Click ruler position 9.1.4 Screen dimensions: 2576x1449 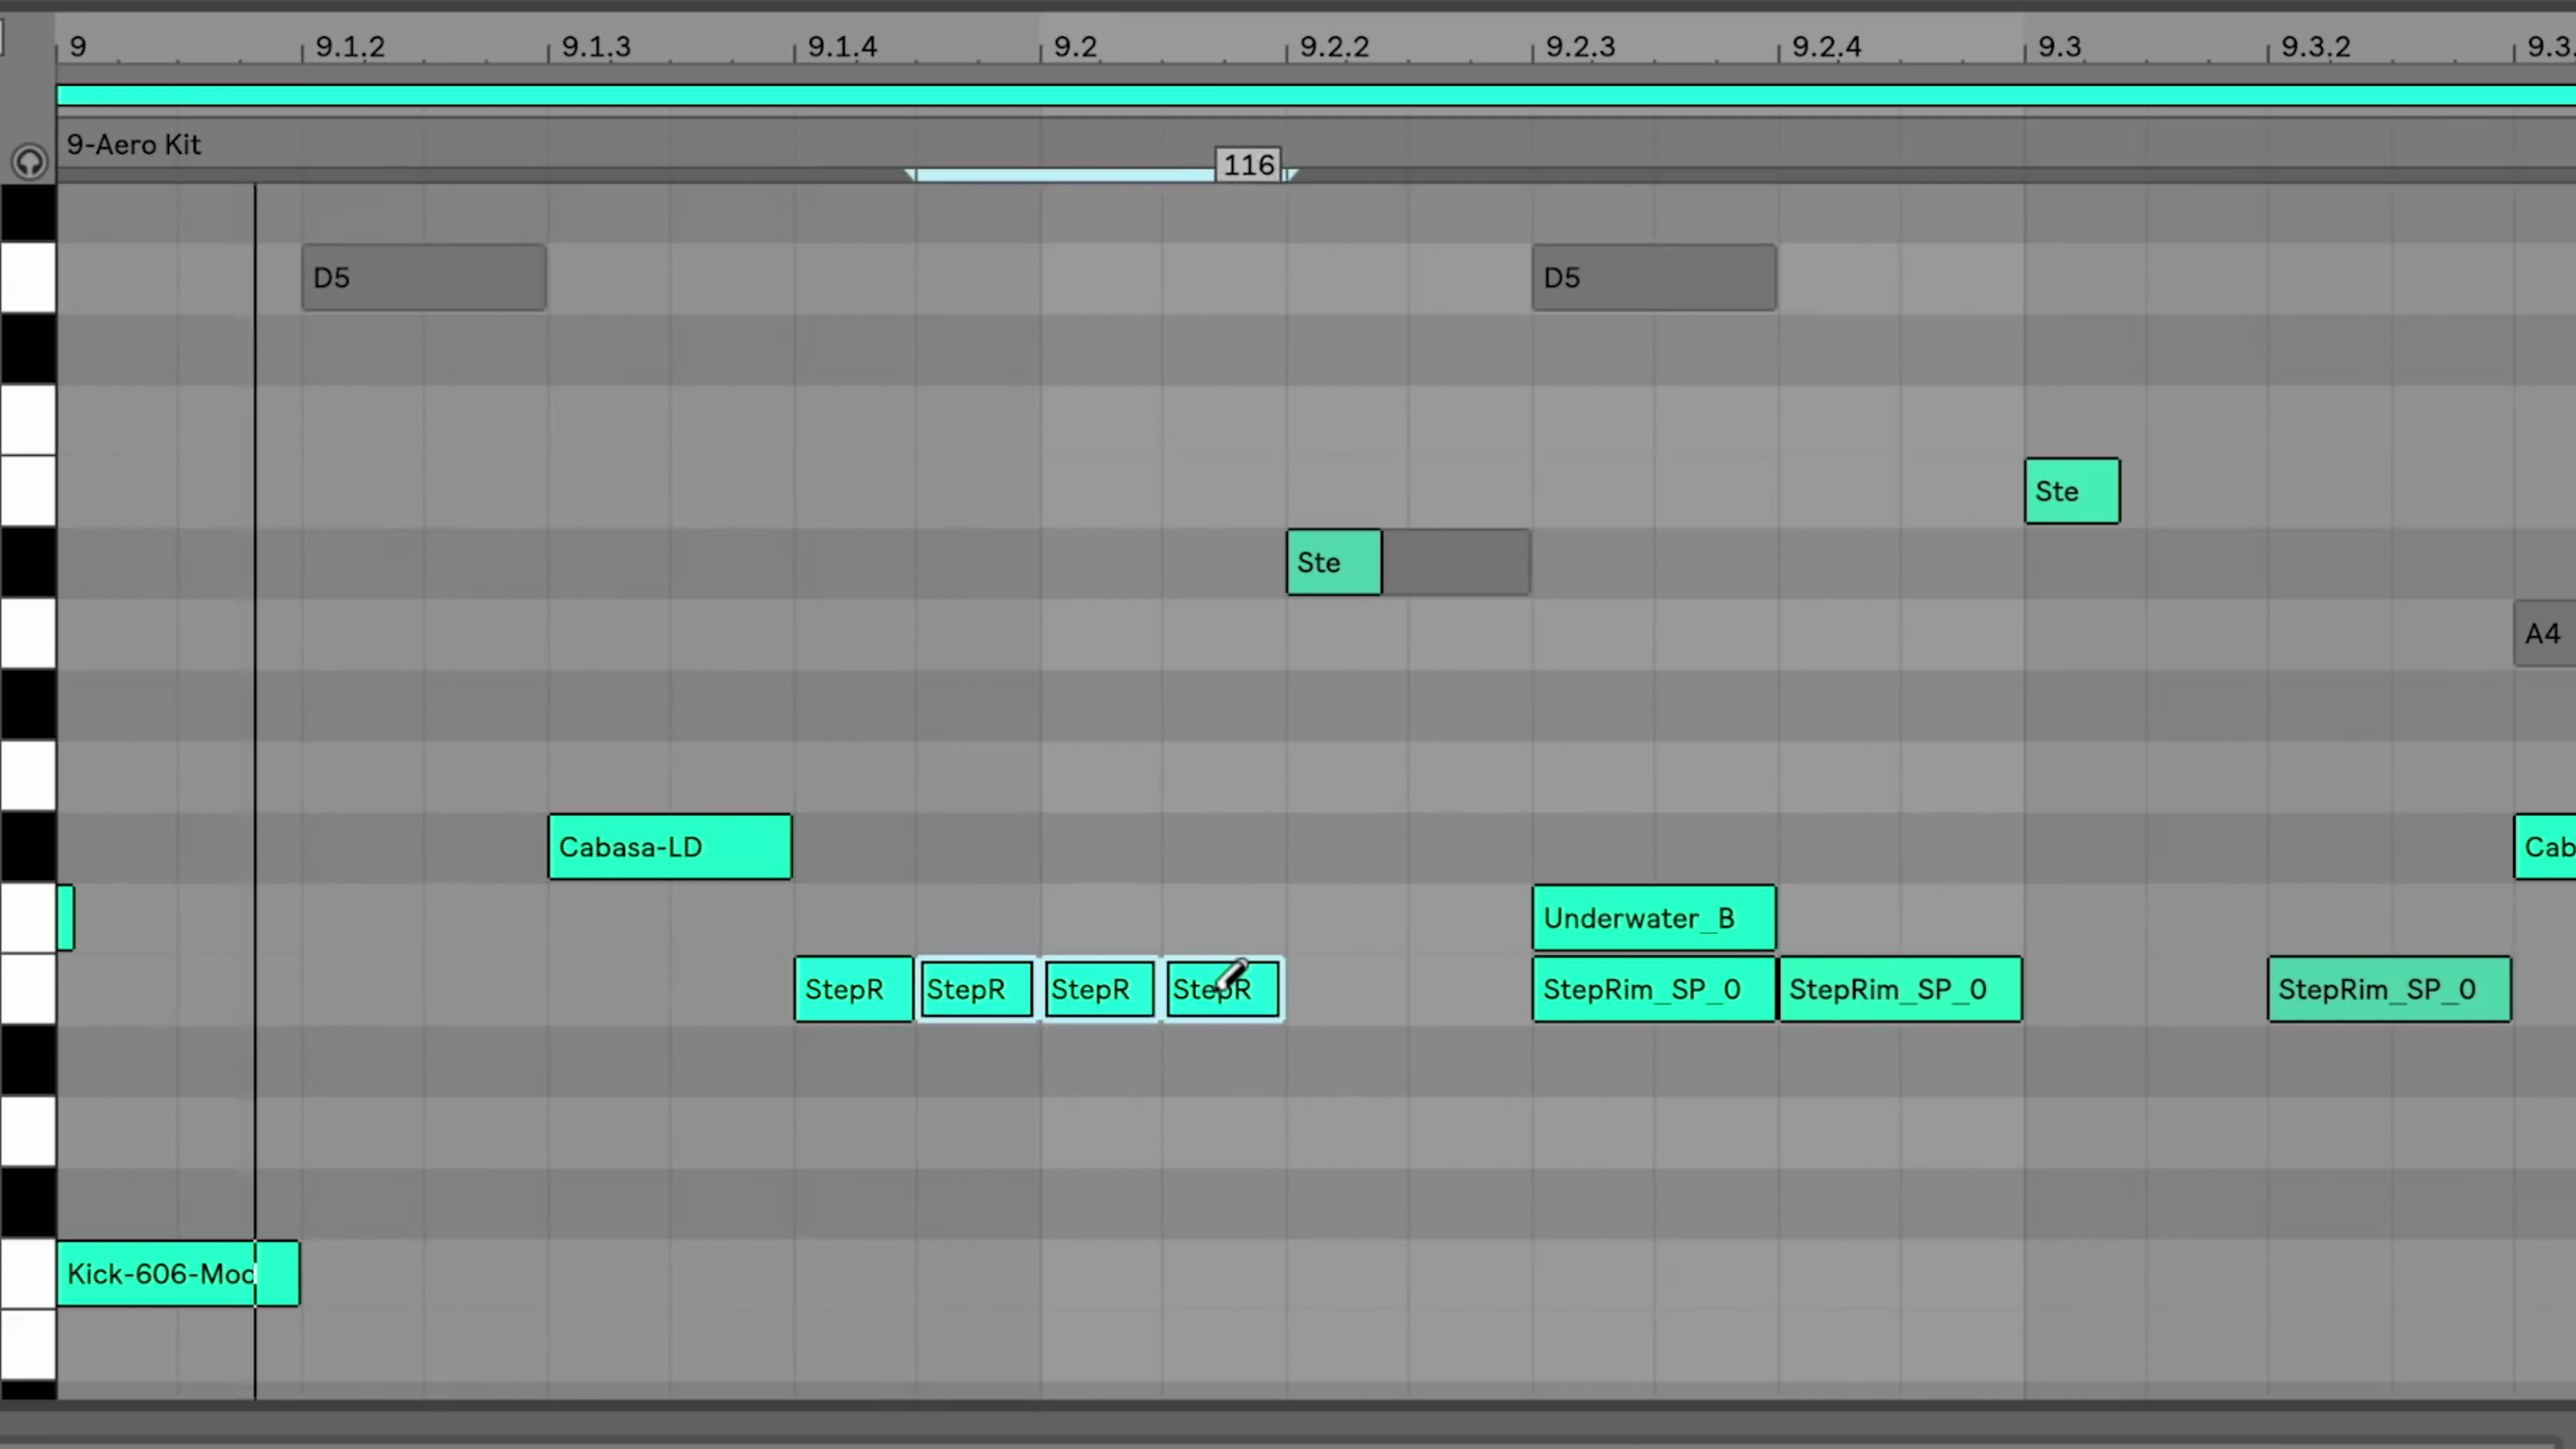pyautogui.click(x=842, y=47)
